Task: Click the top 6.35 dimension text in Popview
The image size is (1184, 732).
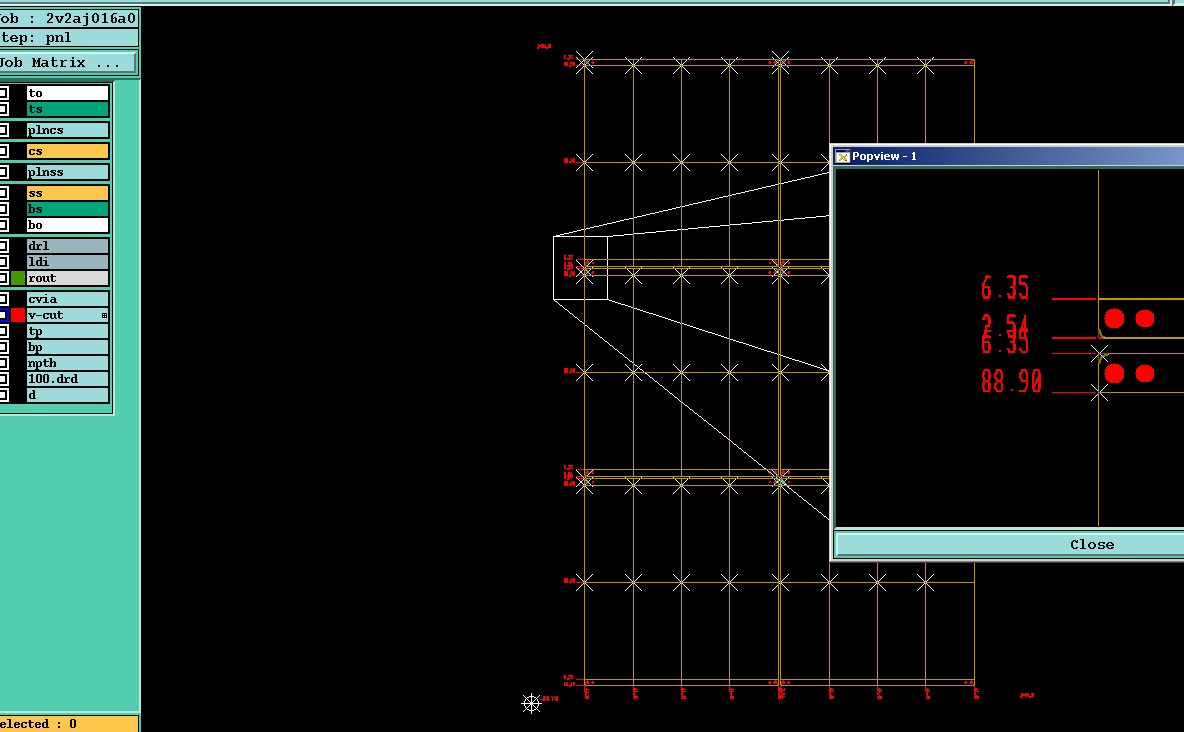Action: pos(1005,288)
